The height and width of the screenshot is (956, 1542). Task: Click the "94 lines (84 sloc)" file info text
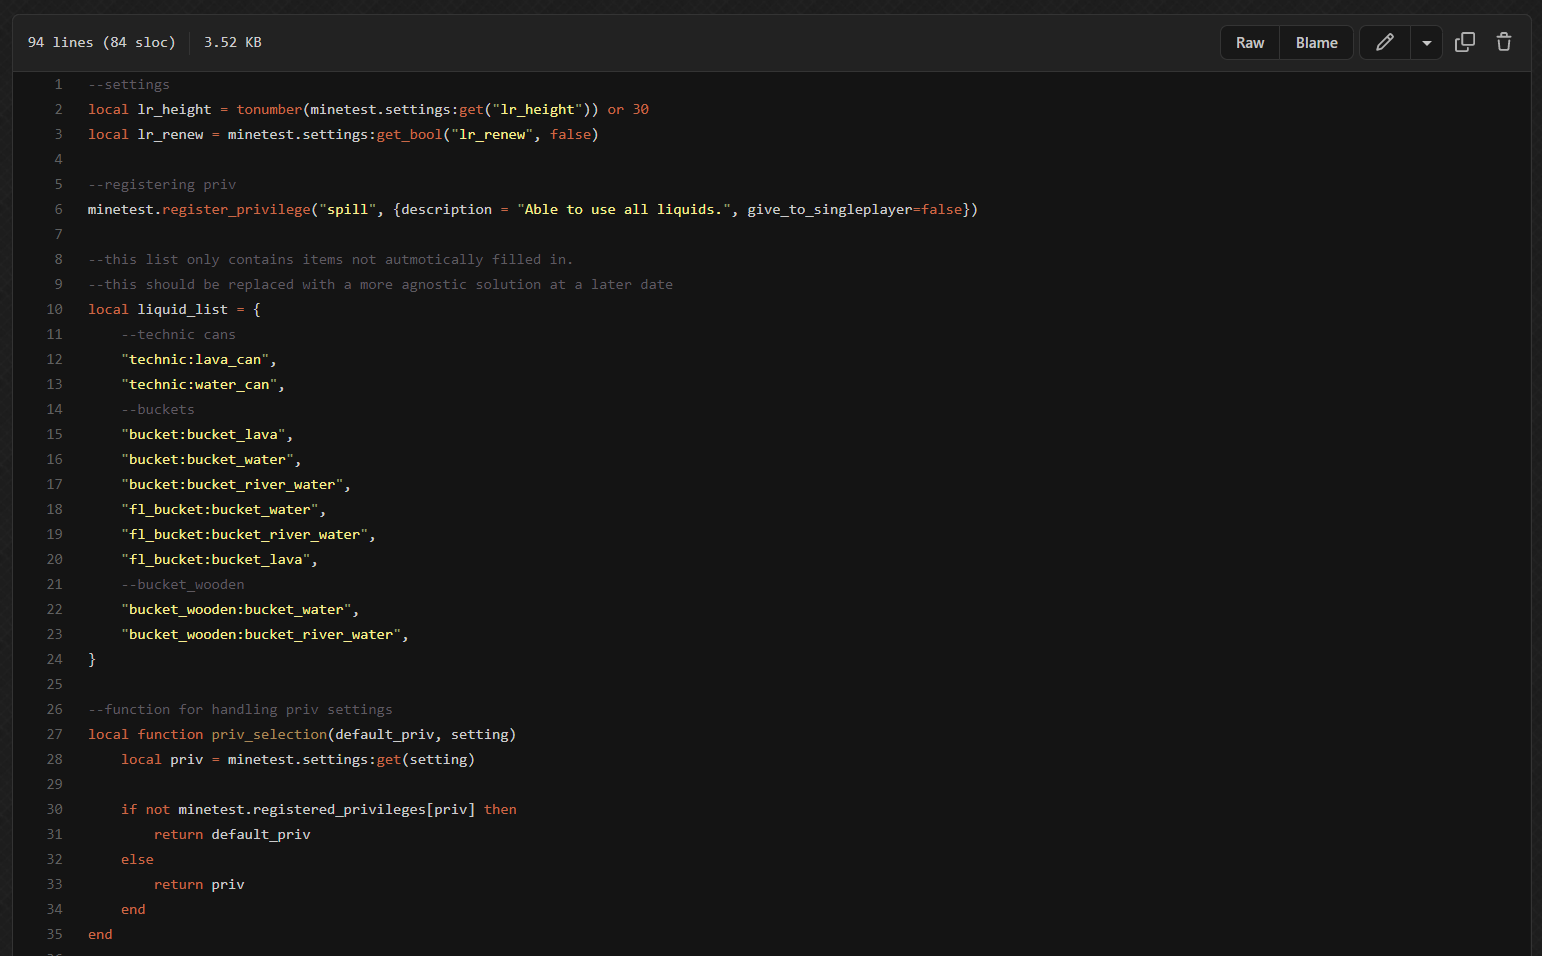101,42
